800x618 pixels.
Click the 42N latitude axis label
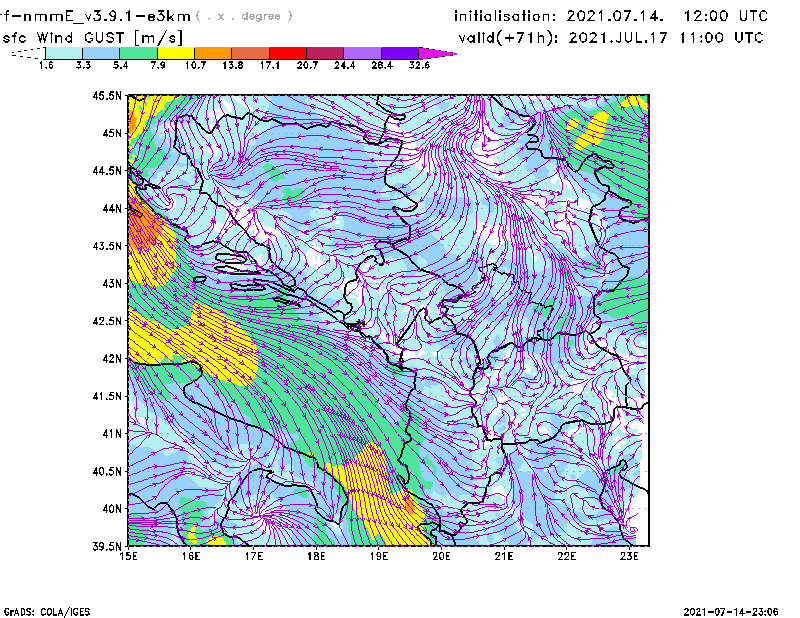(111, 359)
